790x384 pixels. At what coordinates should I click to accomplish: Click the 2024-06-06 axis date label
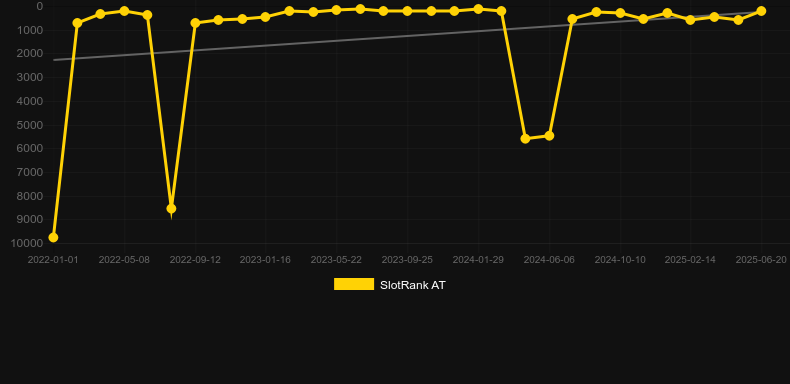tap(549, 260)
